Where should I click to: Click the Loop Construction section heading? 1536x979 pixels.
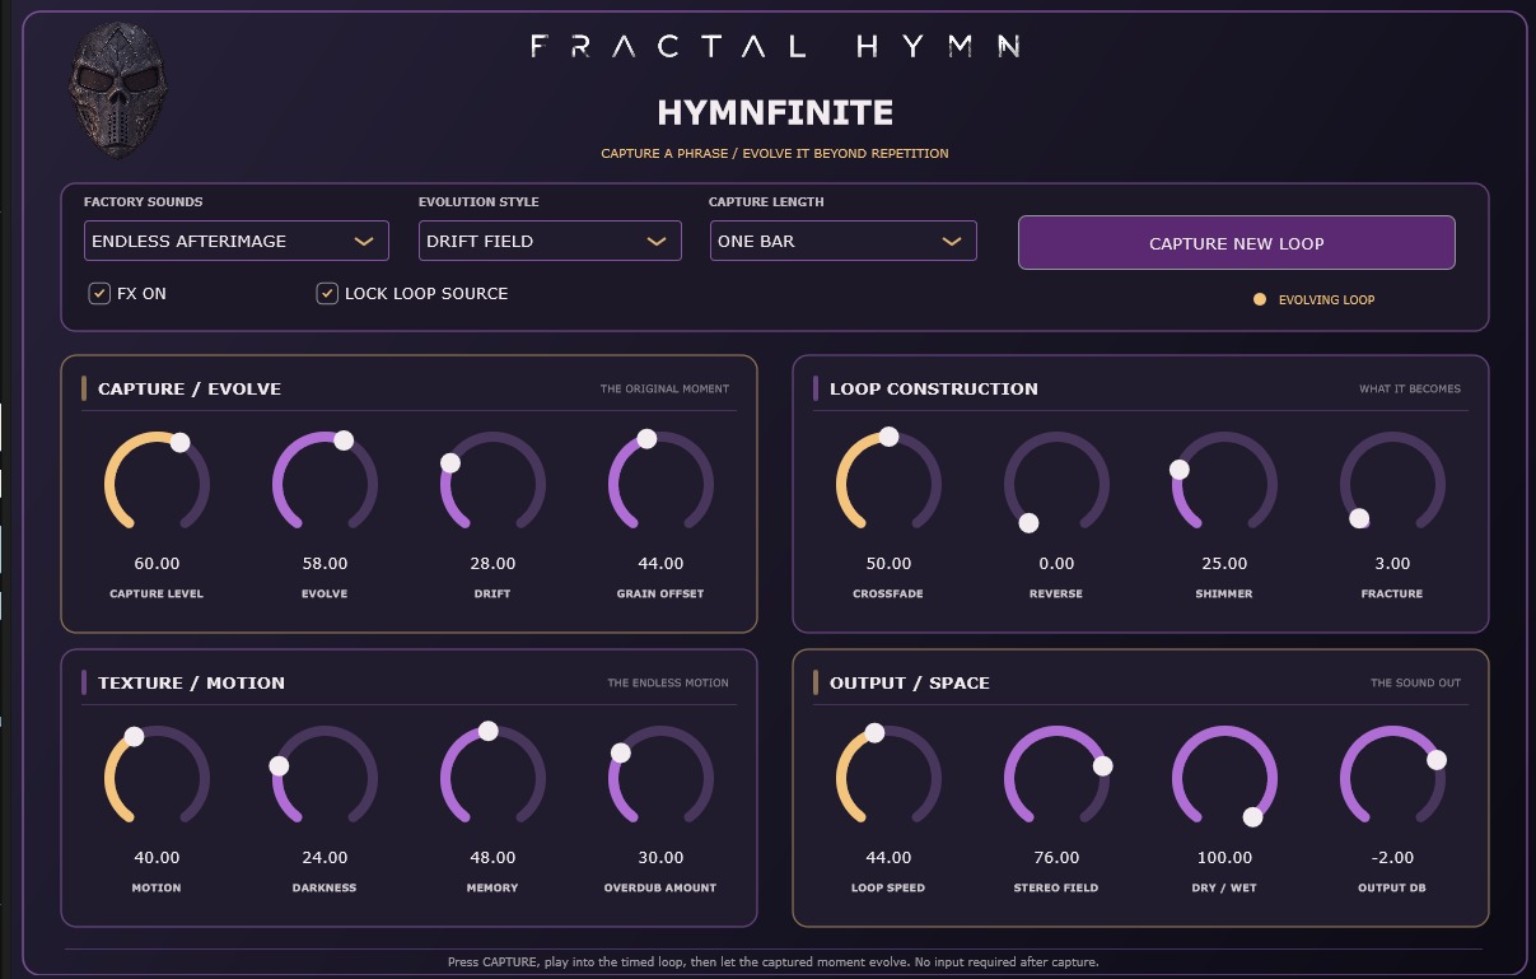point(934,389)
